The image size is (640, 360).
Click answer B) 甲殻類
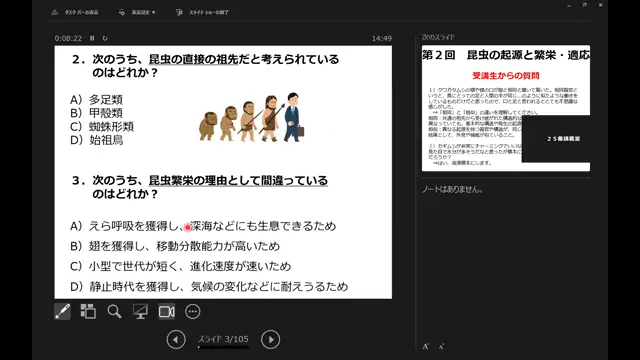click(96, 113)
